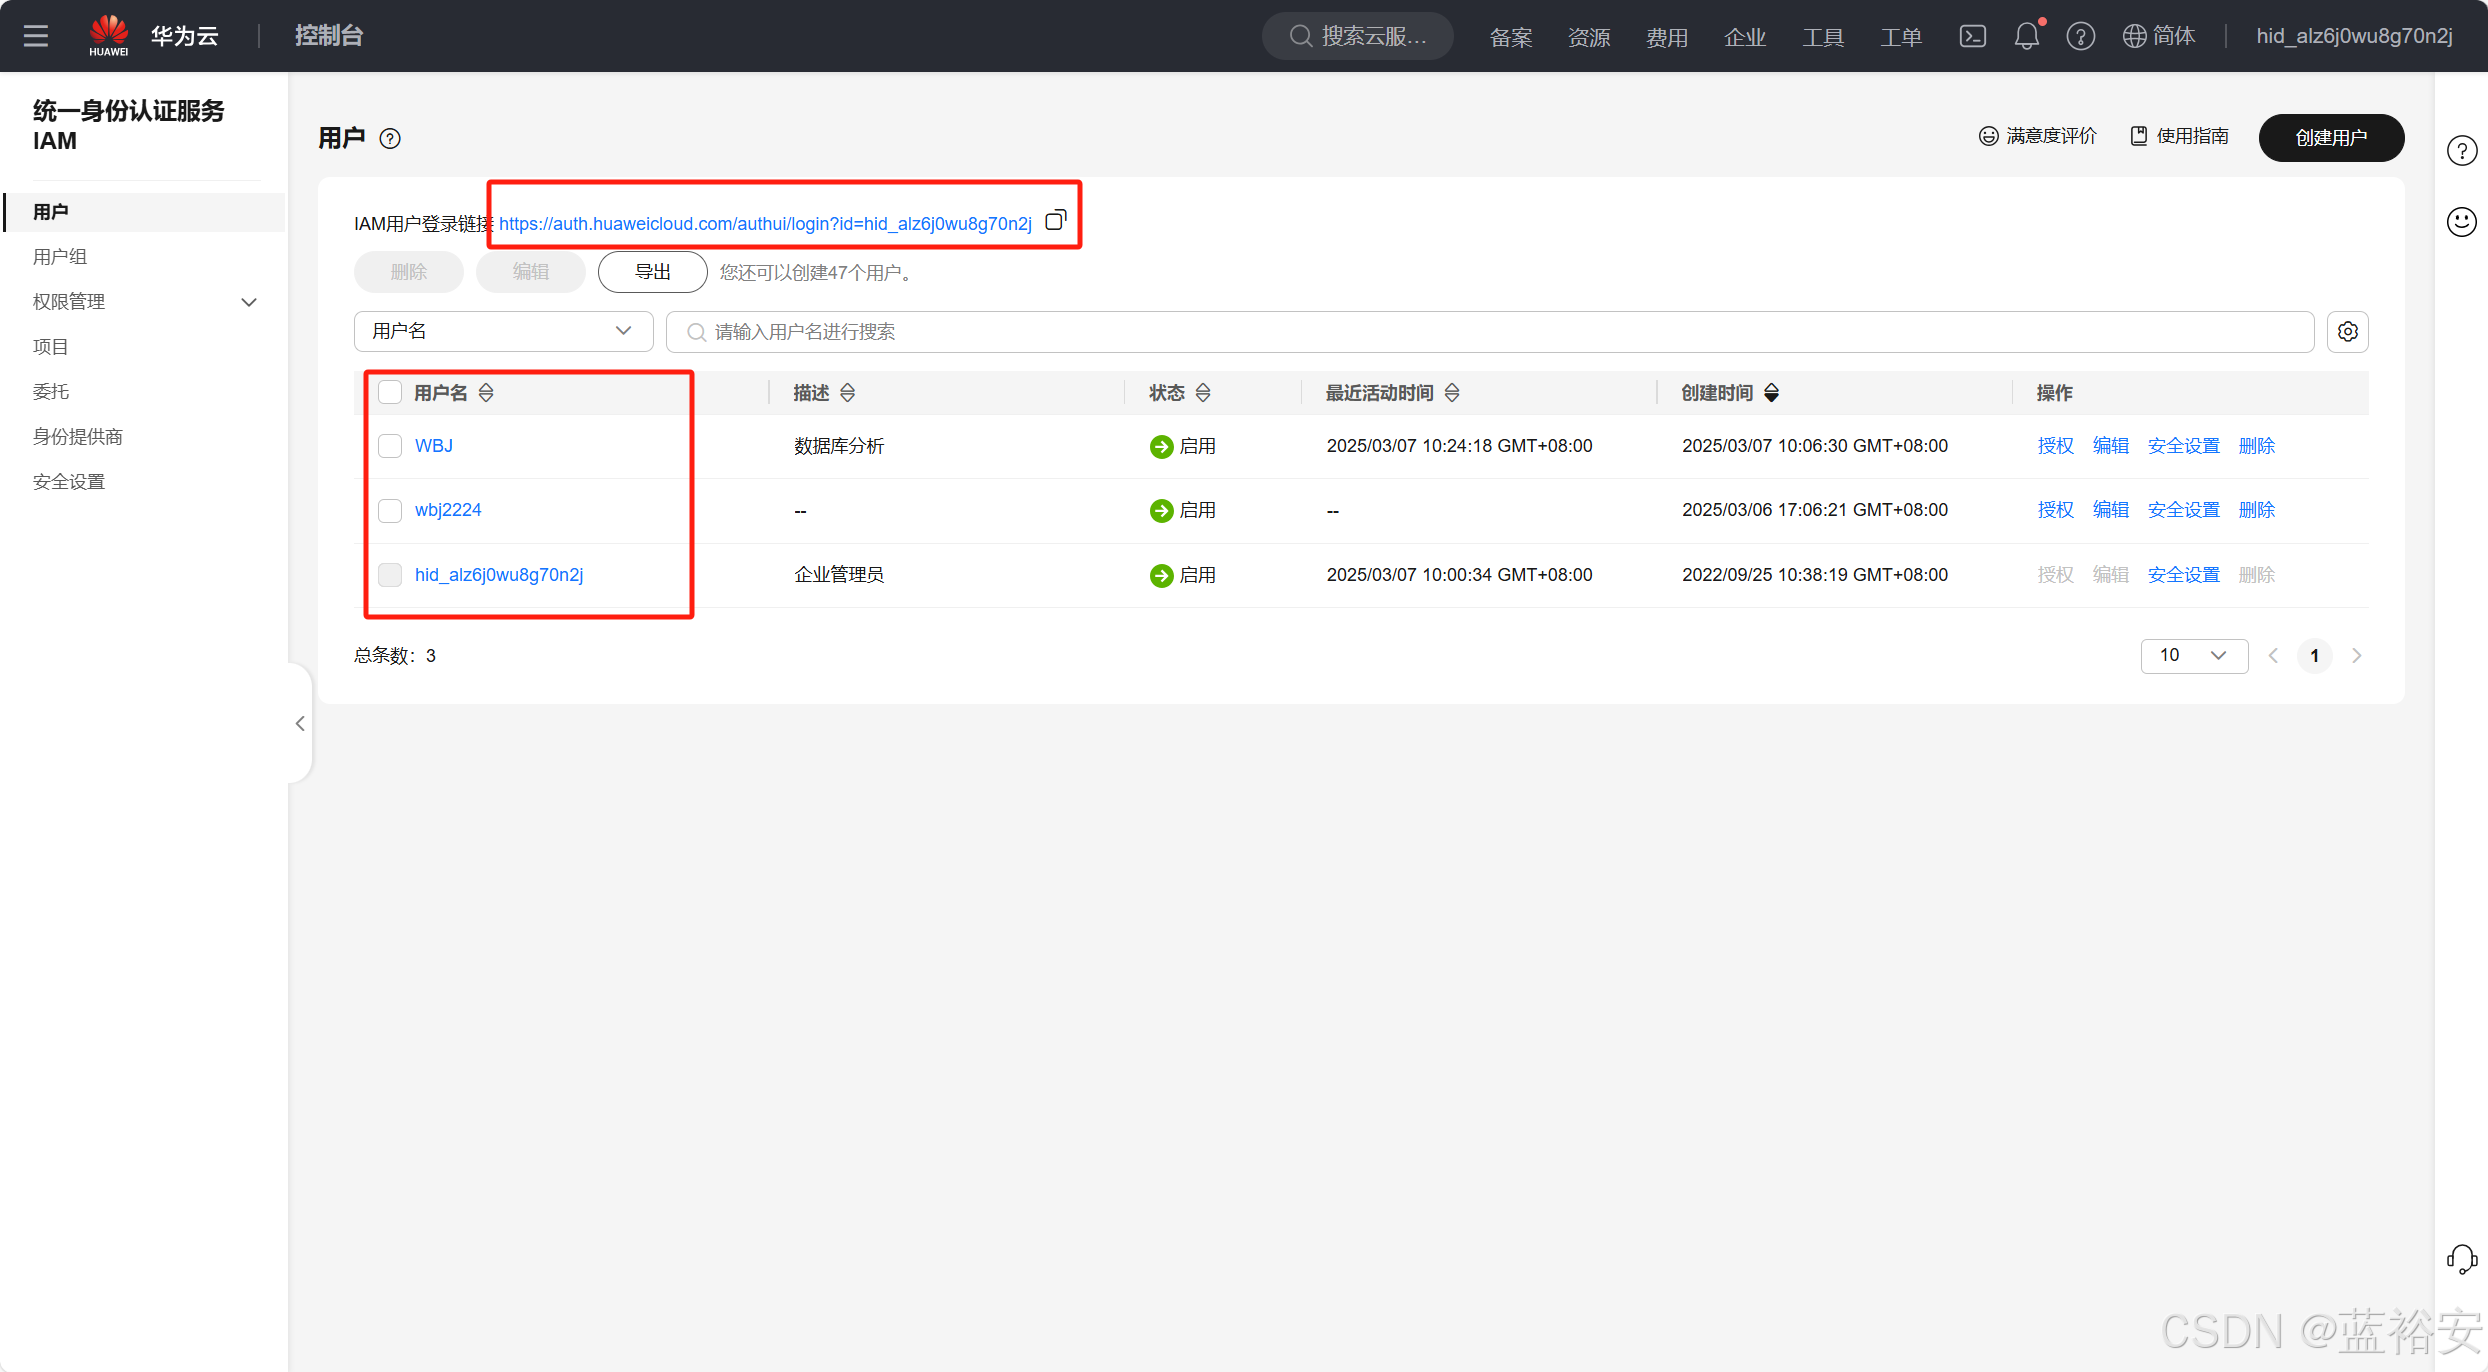The width and height of the screenshot is (2488, 1372).
Task: Click the help question mark beside 用户 title
Action: coord(390,139)
